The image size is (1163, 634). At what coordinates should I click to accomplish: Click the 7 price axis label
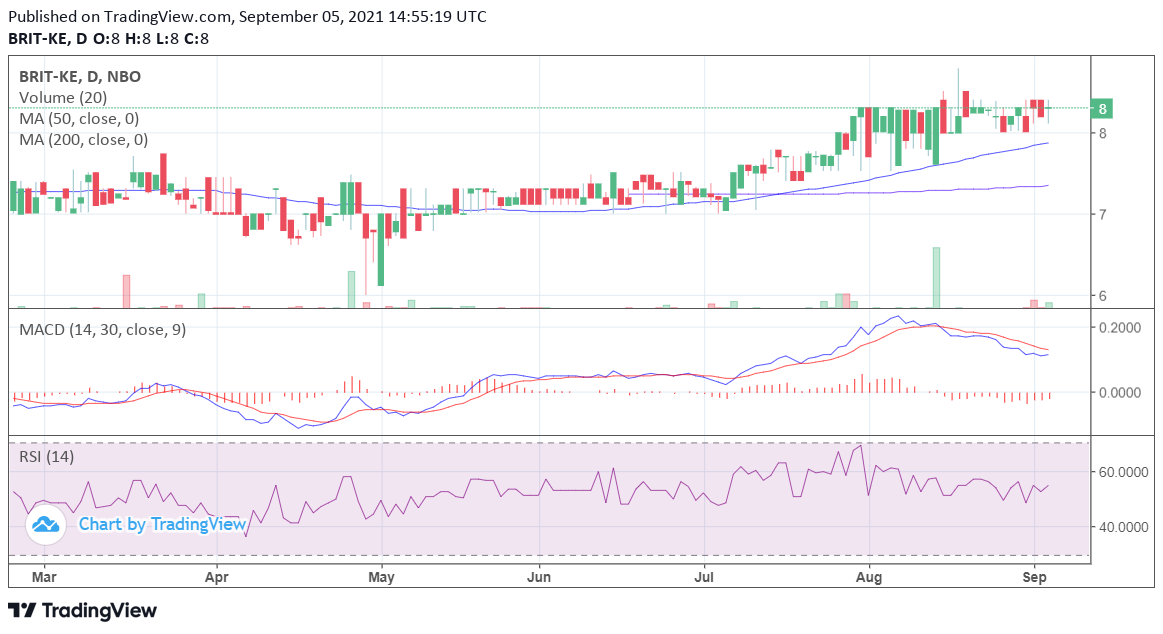pyautogui.click(x=1103, y=214)
